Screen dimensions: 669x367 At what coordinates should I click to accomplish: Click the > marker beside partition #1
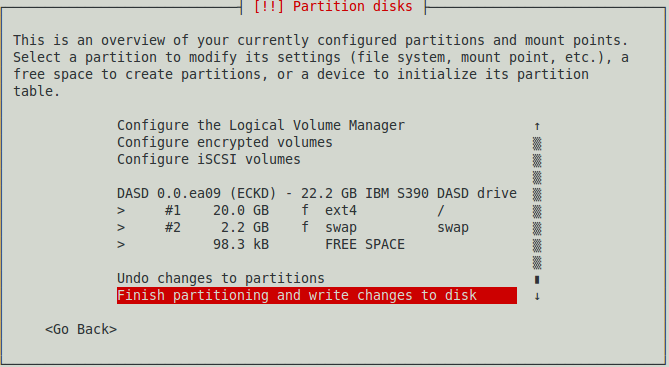(121, 211)
